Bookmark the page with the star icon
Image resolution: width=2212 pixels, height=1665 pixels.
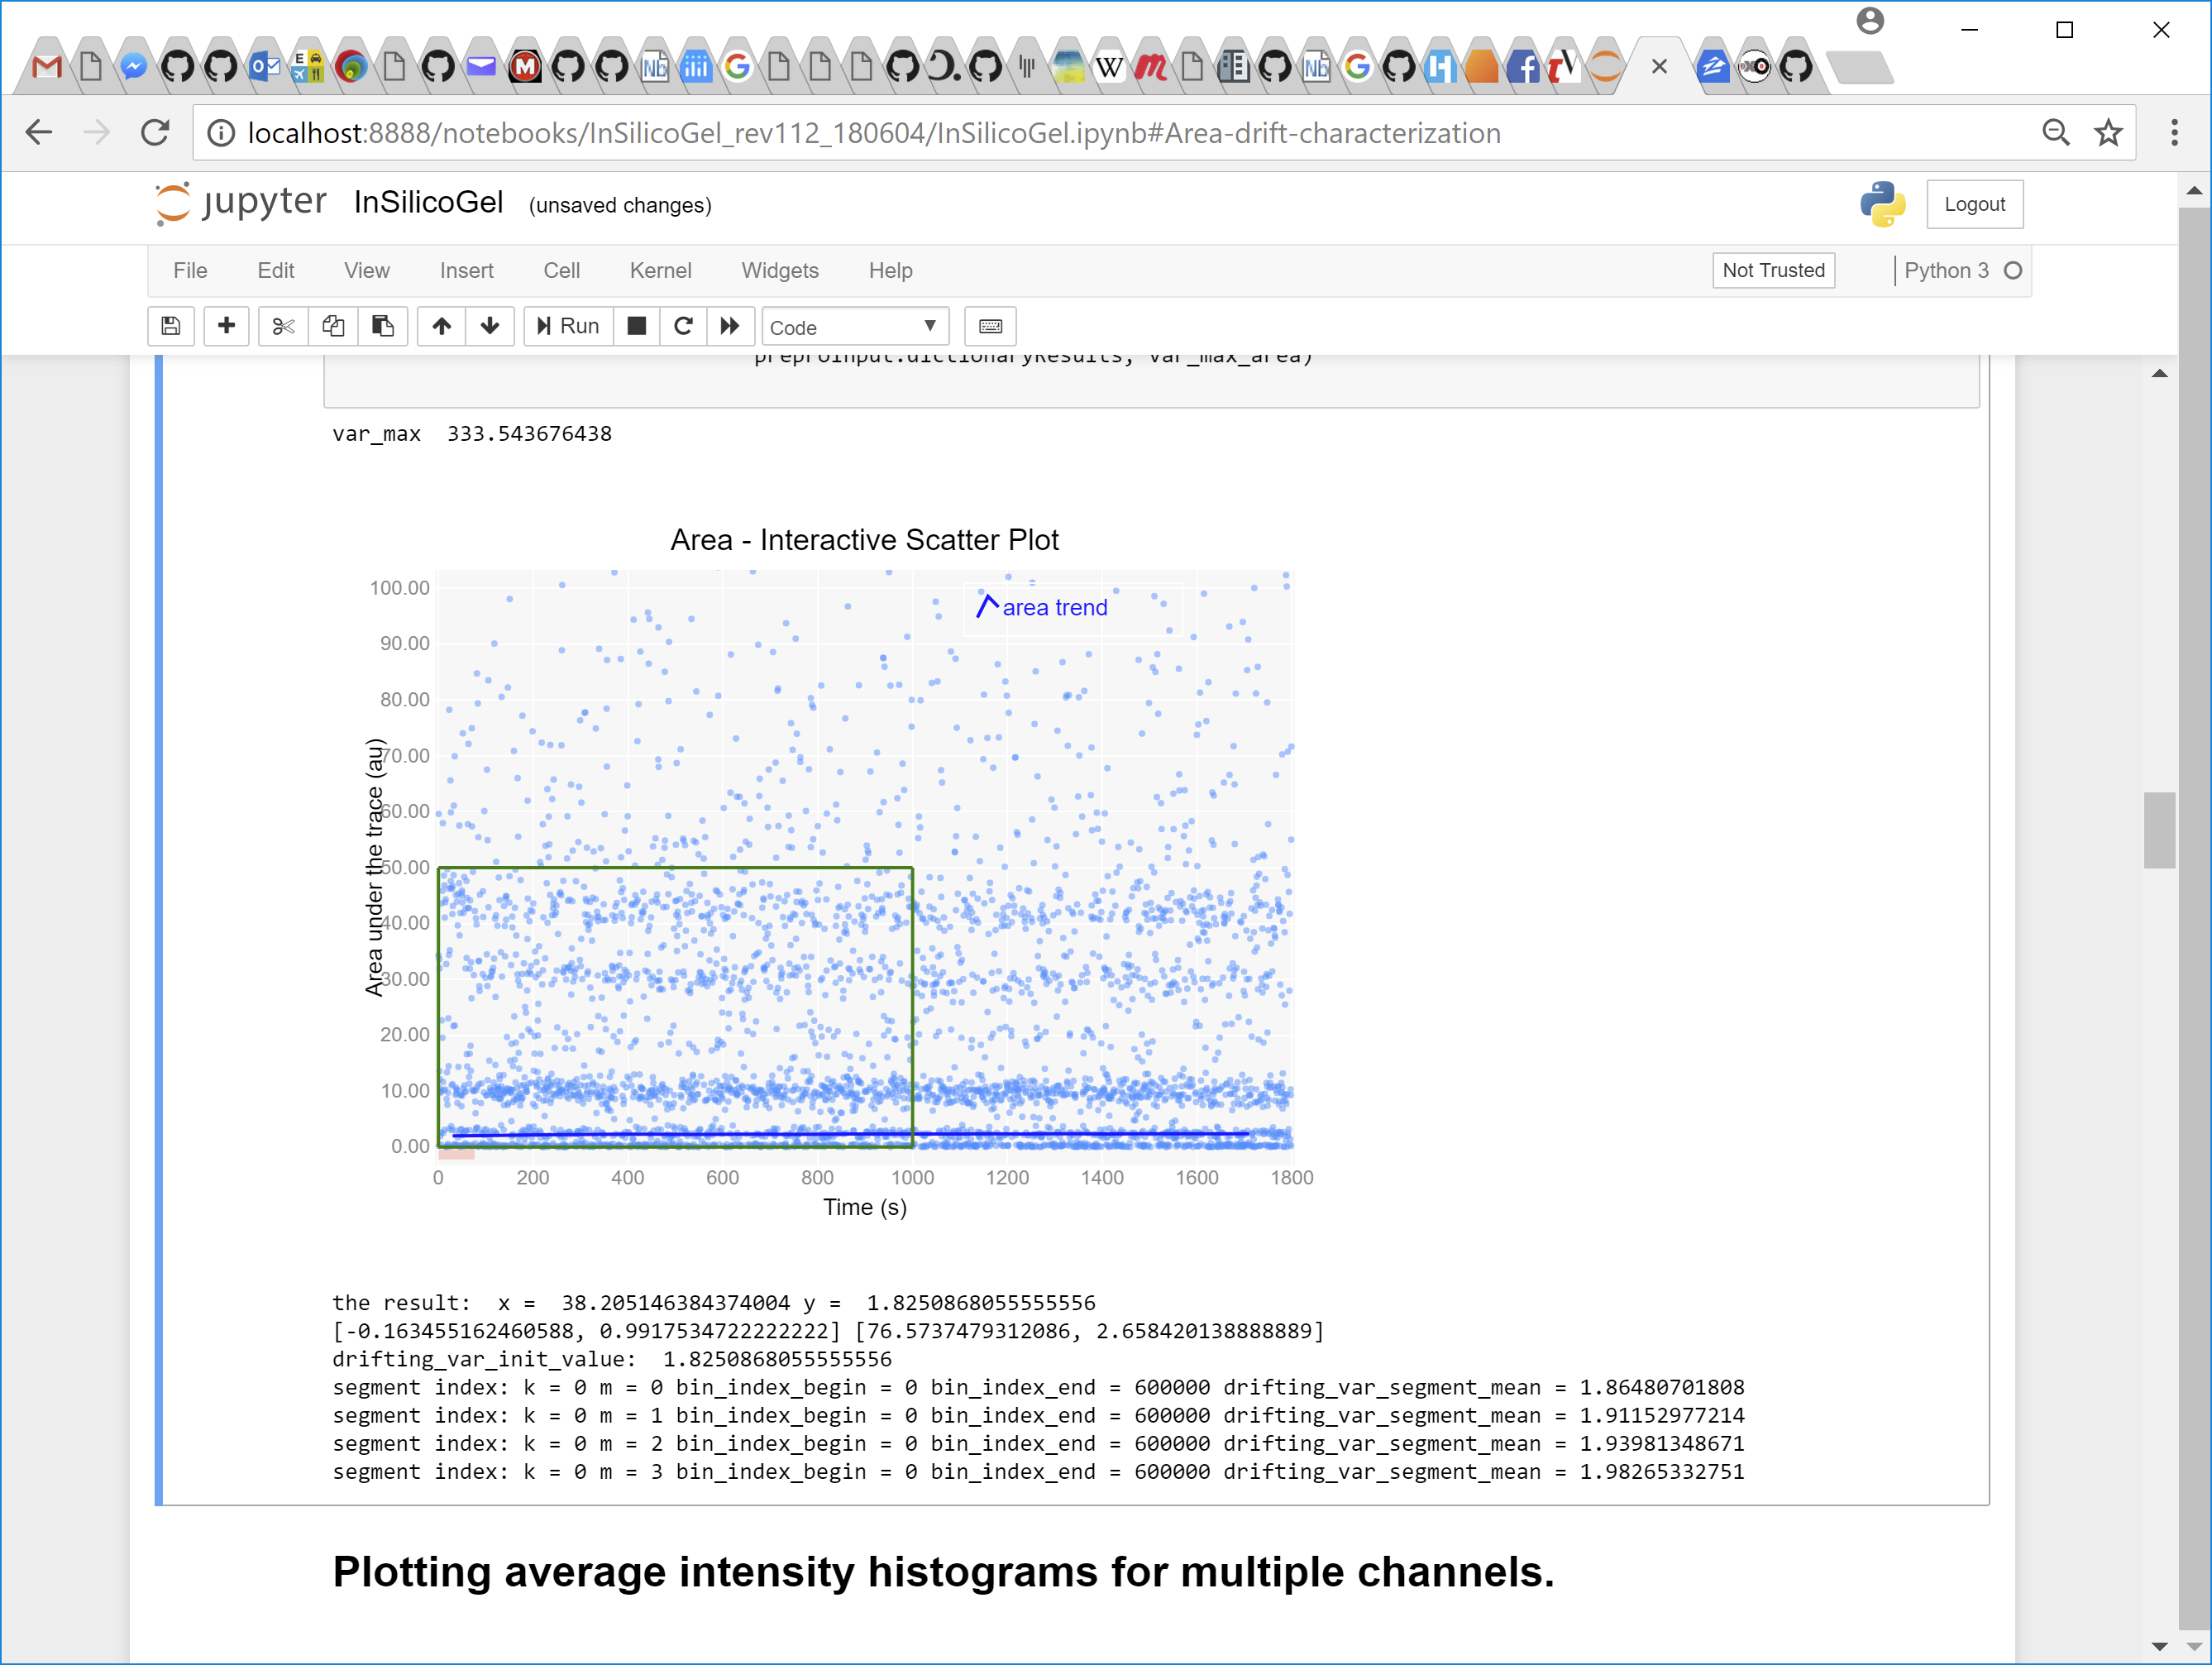2110,132
